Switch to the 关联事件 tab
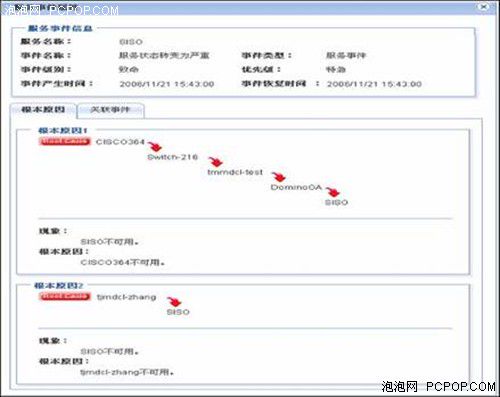Screen dimensions: 500x397 coord(110,110)
